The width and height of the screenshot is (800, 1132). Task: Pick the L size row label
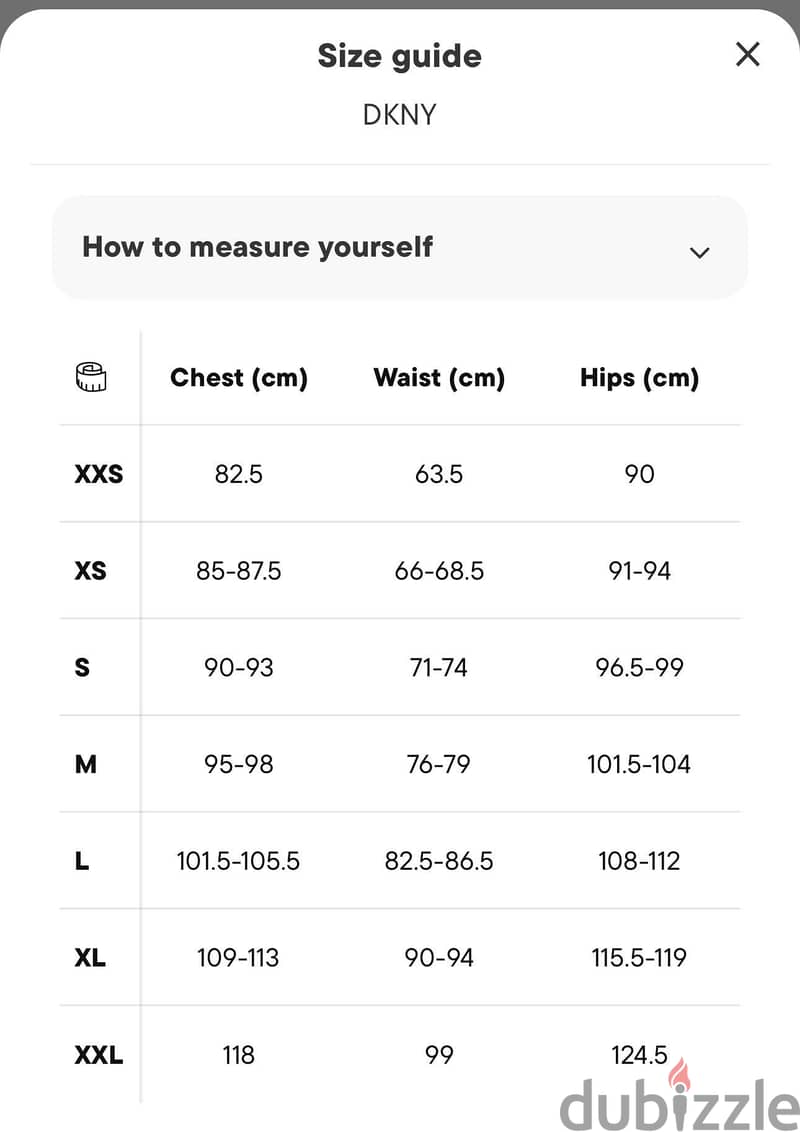pyautogui.click(x=82, y=861)
